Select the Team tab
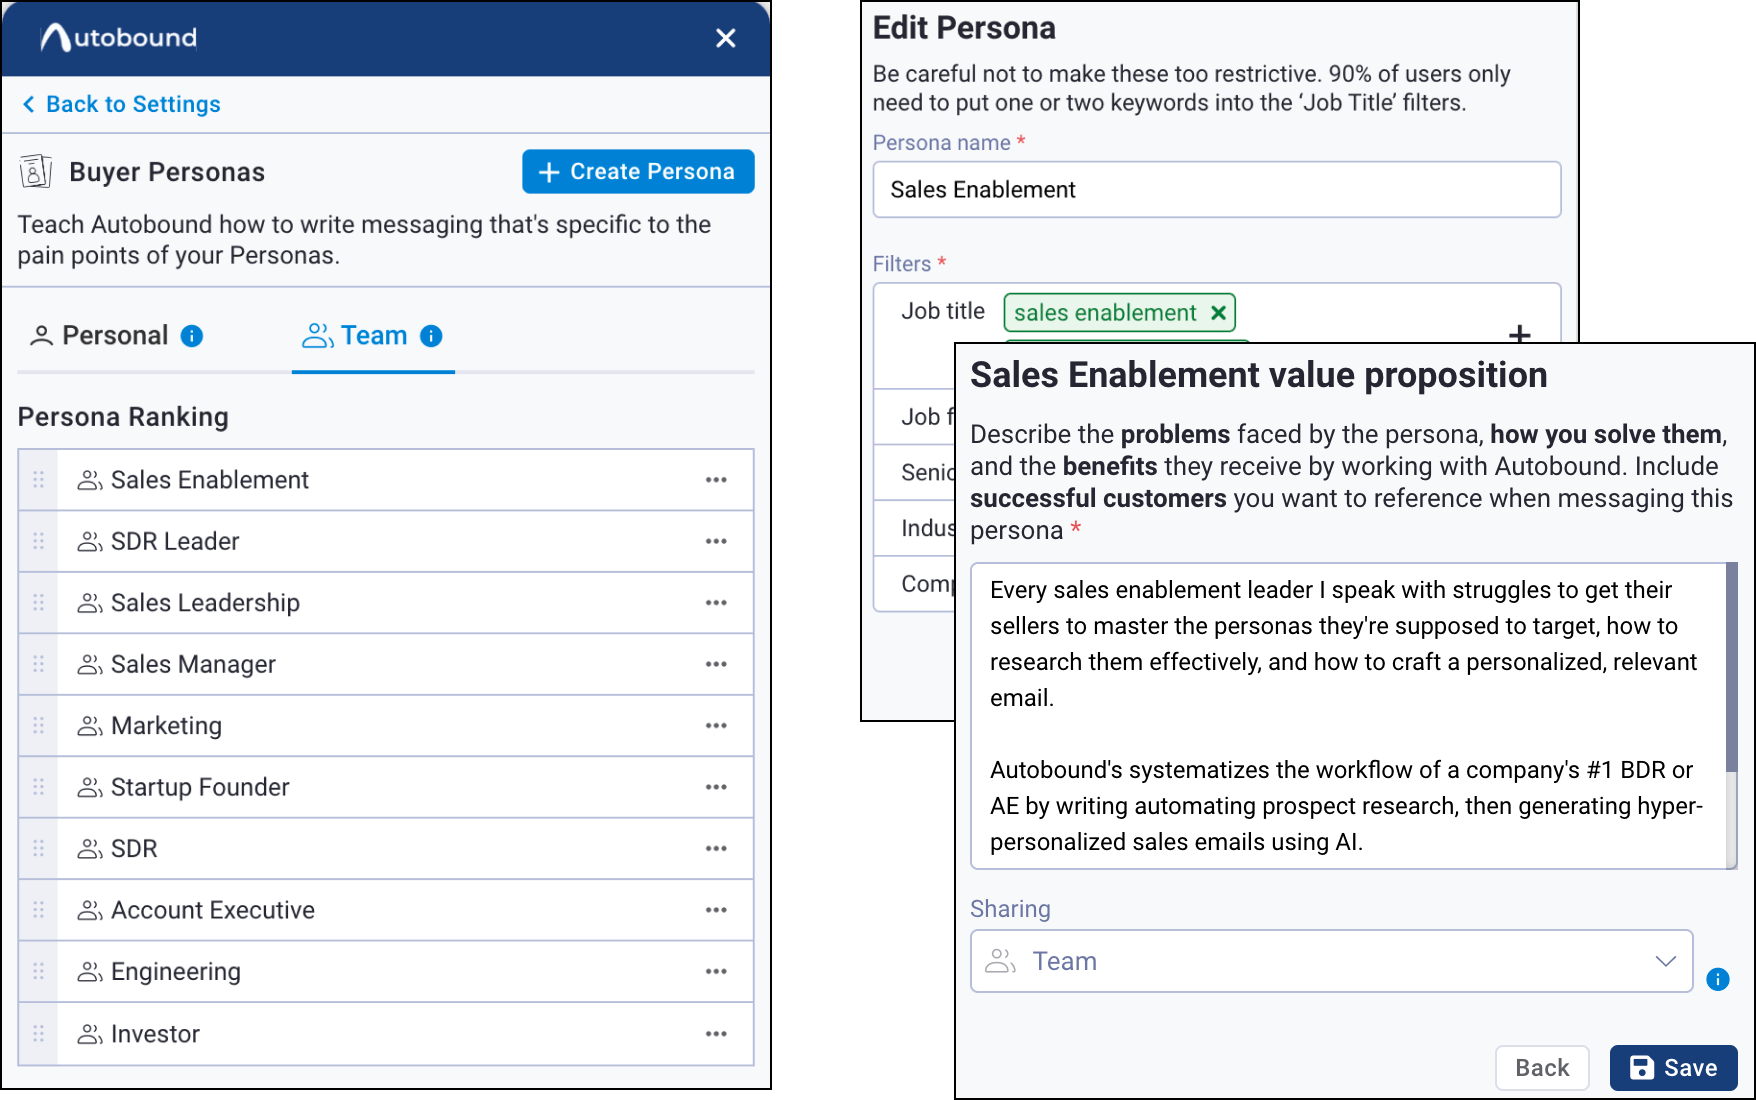Viewport: 1756px width, 1100px height. click(x=372, y=336)
